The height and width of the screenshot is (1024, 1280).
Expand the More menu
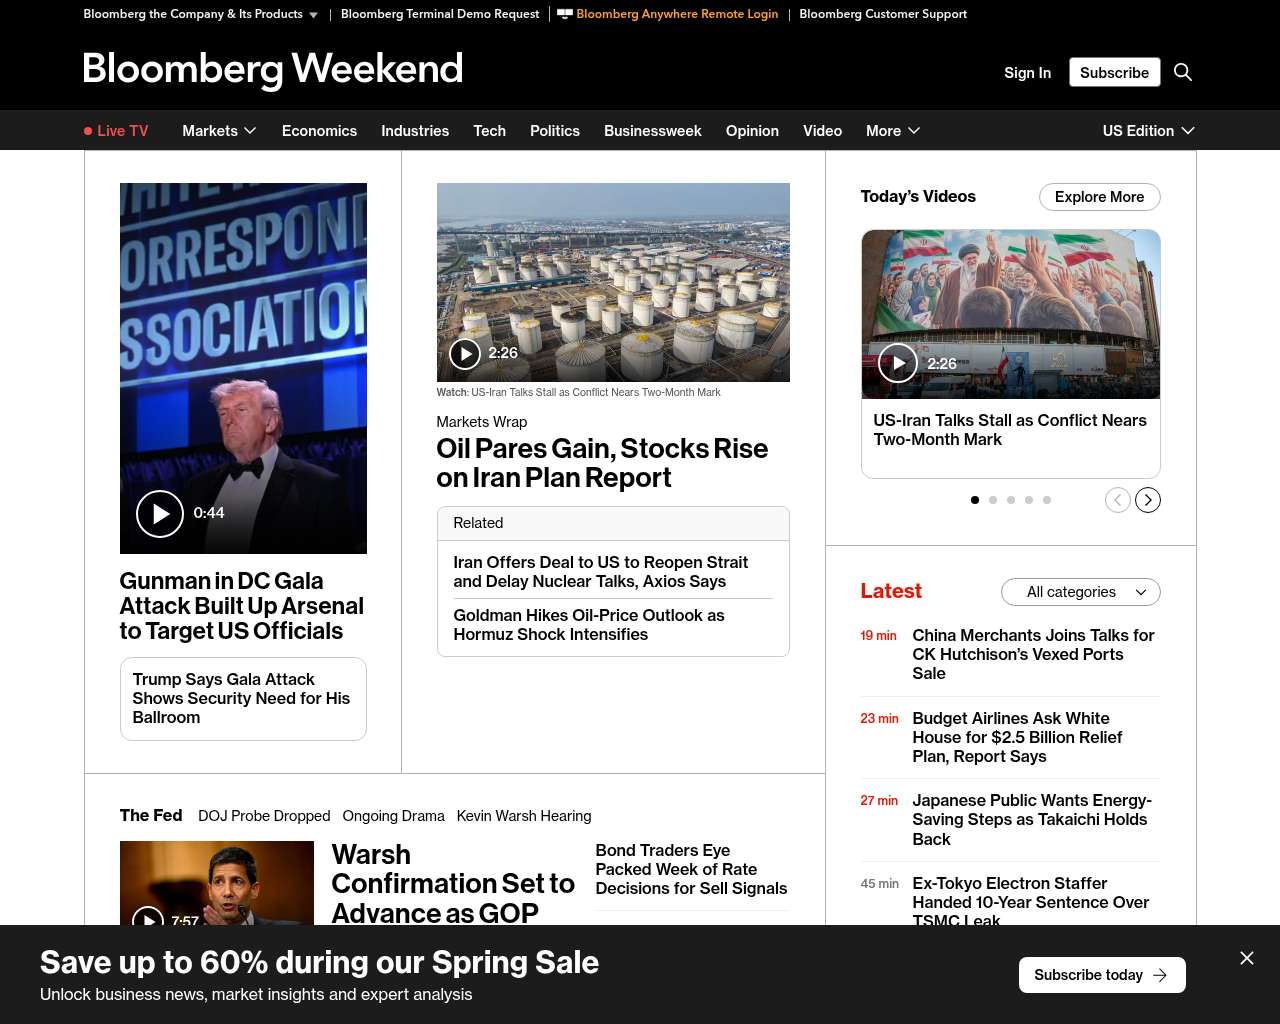(893, 131)
